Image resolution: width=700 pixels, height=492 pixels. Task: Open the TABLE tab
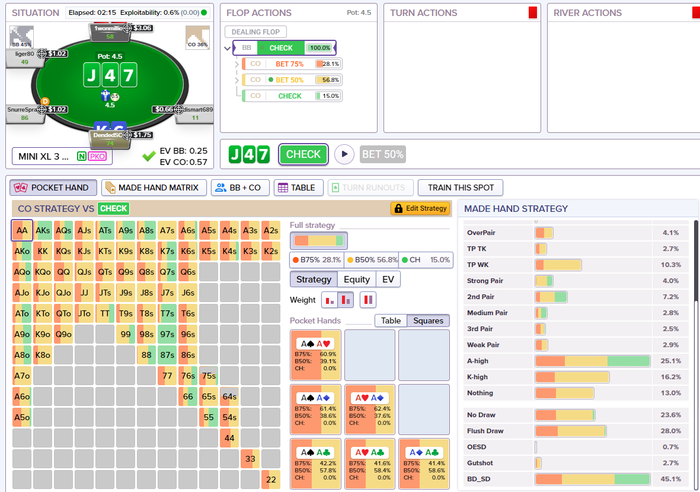click(297, 188)
